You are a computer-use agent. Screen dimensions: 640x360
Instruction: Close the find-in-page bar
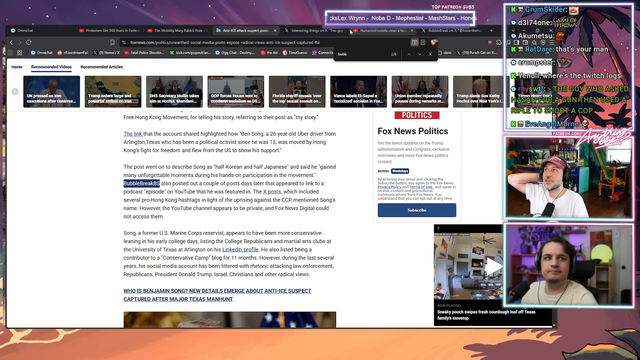pos(430,54)
